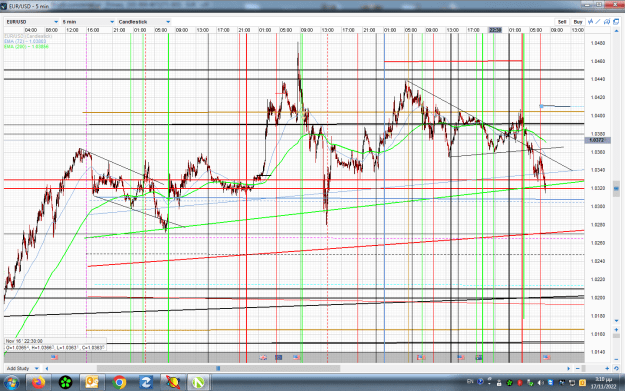The width and height of the screenshot is (625, 391).
Task: Zoom in the time axis
Action: coord(607,369)
